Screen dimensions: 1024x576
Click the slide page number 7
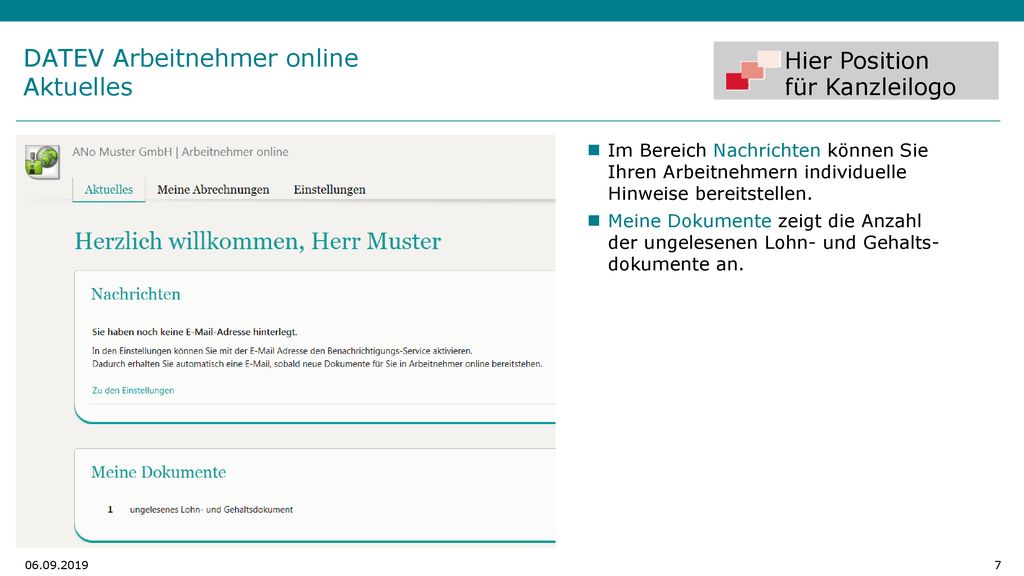[x=997, y=565]
